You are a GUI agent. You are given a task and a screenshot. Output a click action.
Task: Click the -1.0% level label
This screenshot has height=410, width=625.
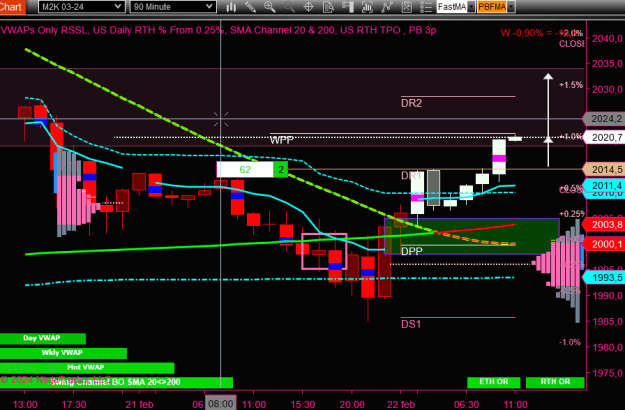coord(570,342)
